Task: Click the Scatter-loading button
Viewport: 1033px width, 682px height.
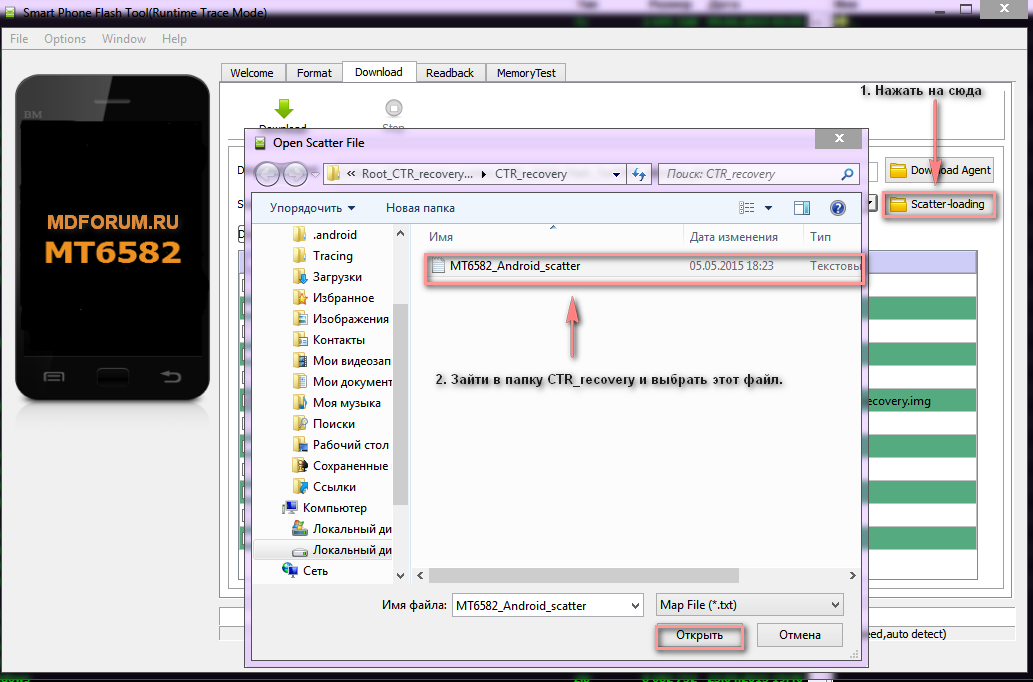Action: 937,205
